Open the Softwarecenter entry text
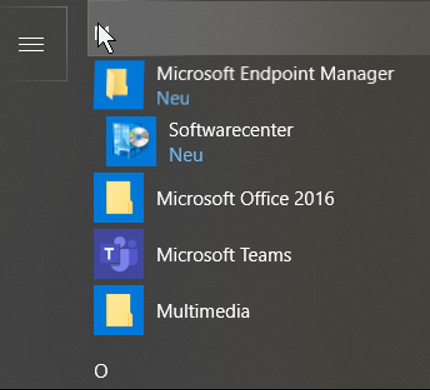430x390 pixels. click(231, 130)
